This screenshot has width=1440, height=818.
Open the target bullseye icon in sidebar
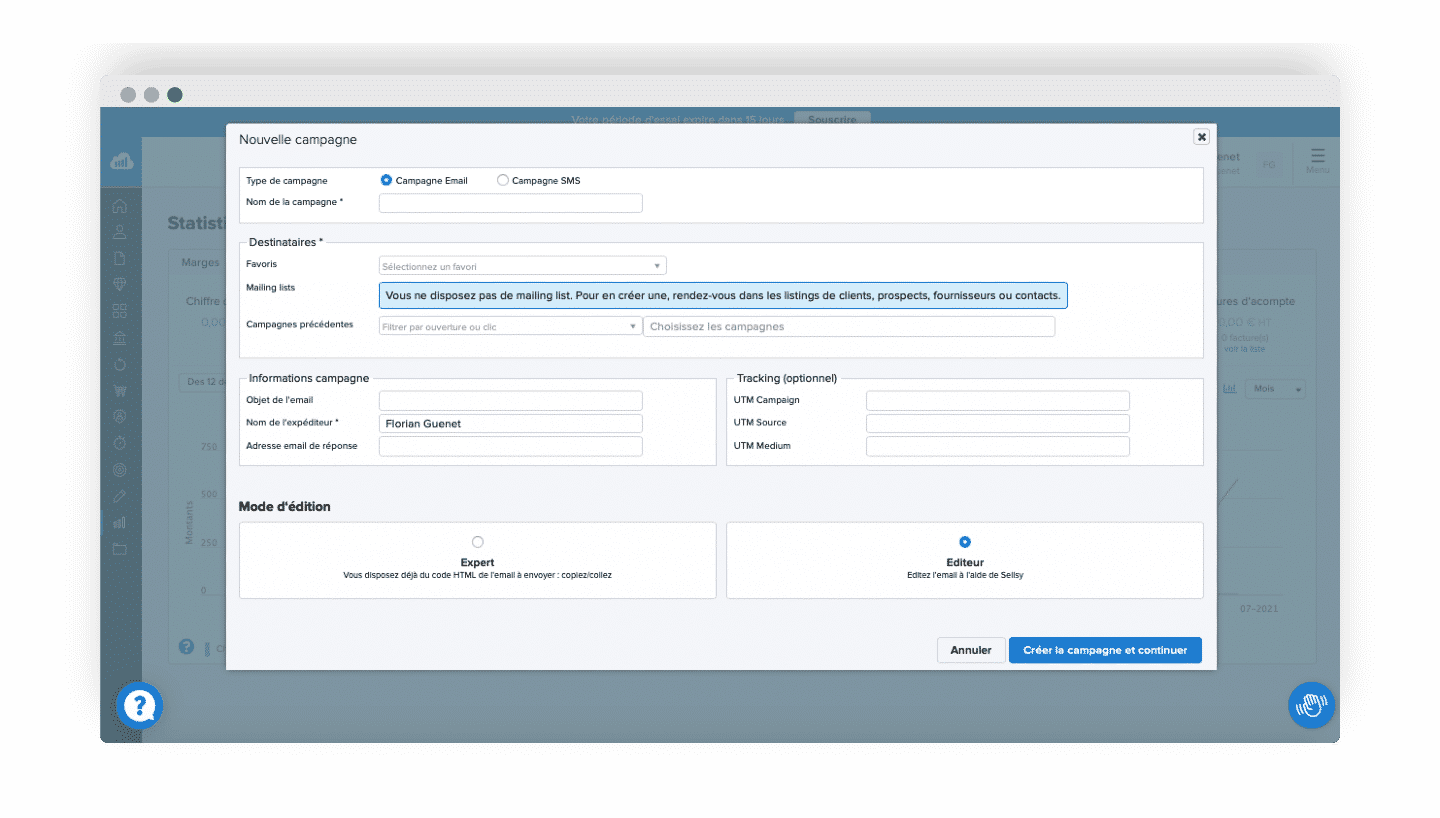point(120,469)
